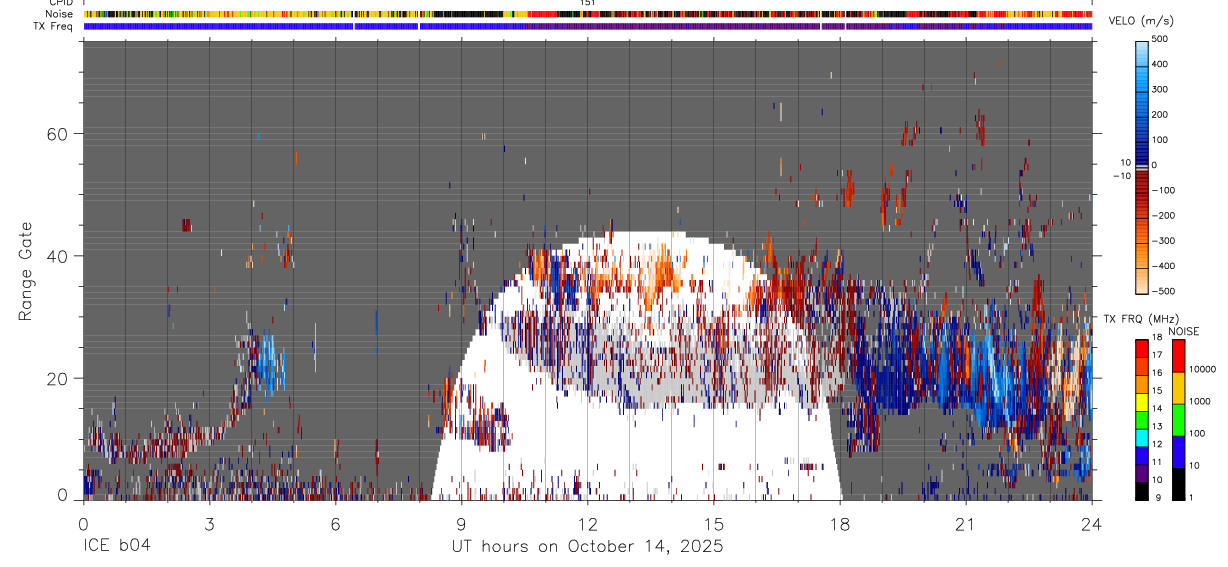The image size is (1228, 567).
Task: Click the NOISE legend label 1
Action: (1191, 497)
